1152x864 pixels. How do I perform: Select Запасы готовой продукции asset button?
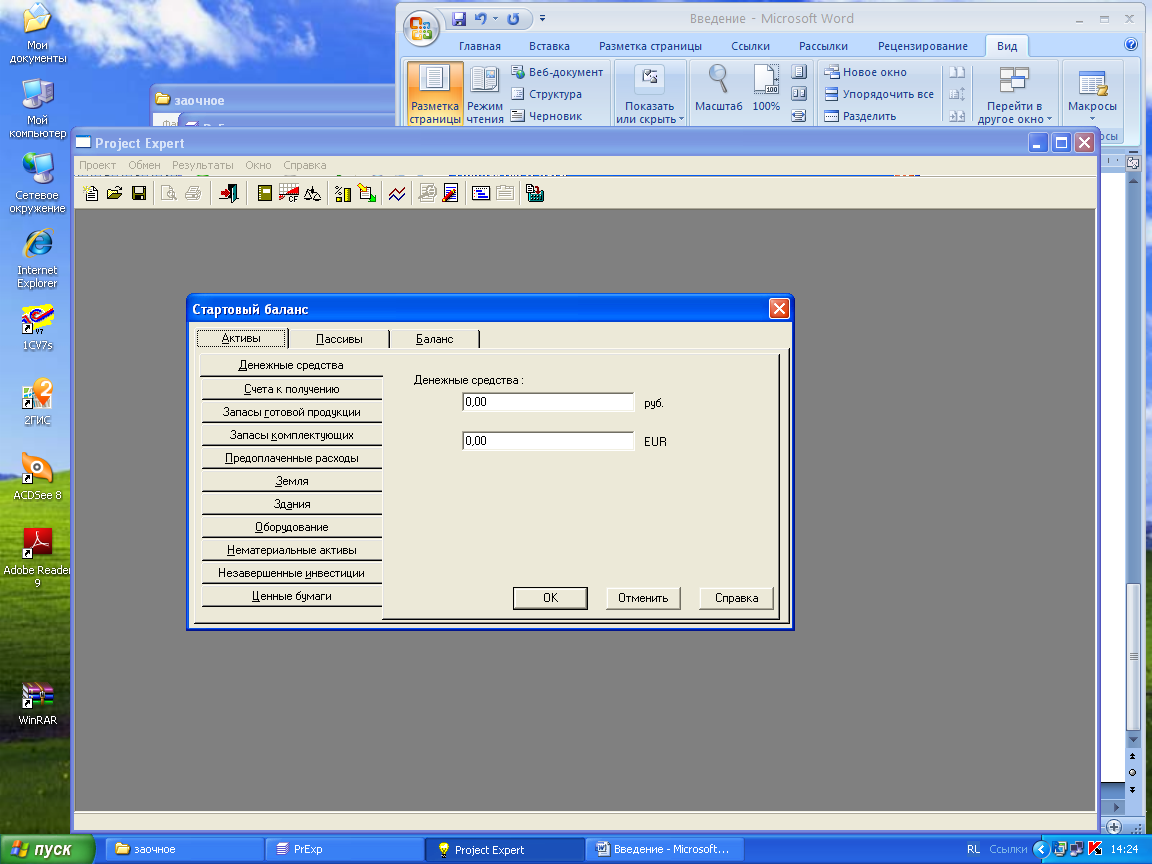[x=292, y=412]
